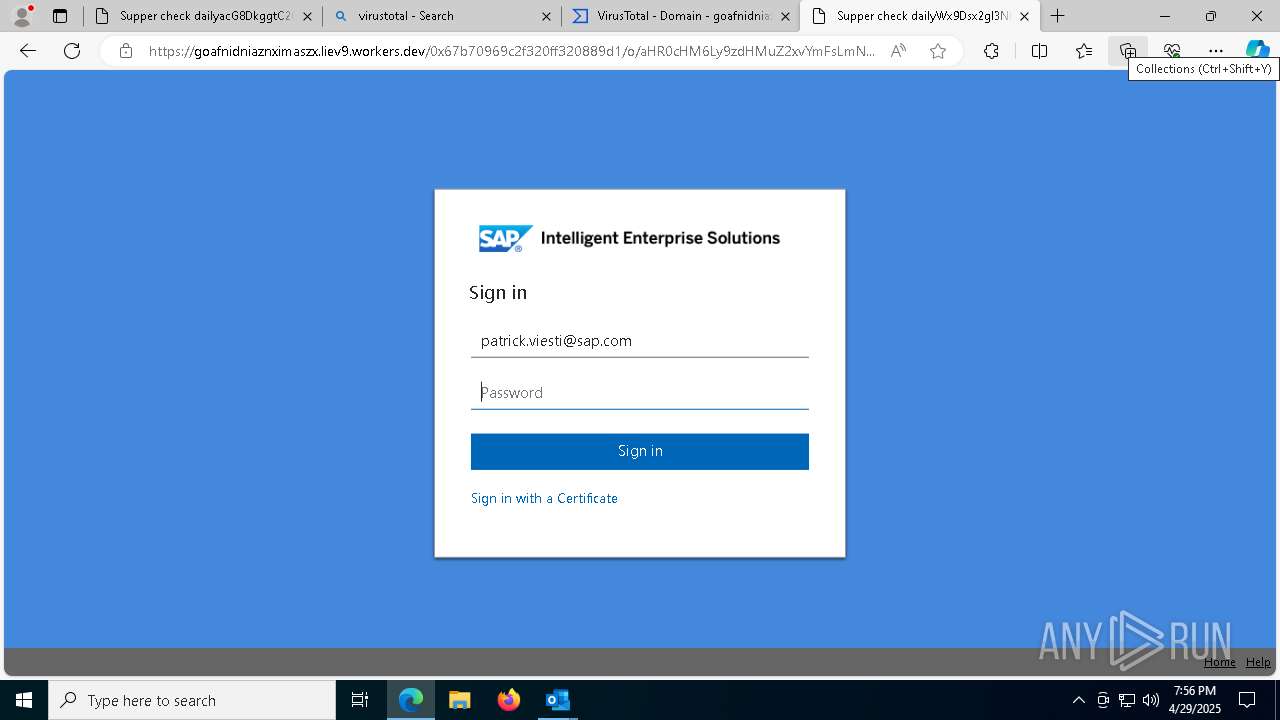Show hidden system tray icons
1280x720 pixels.
(1078, 700)
